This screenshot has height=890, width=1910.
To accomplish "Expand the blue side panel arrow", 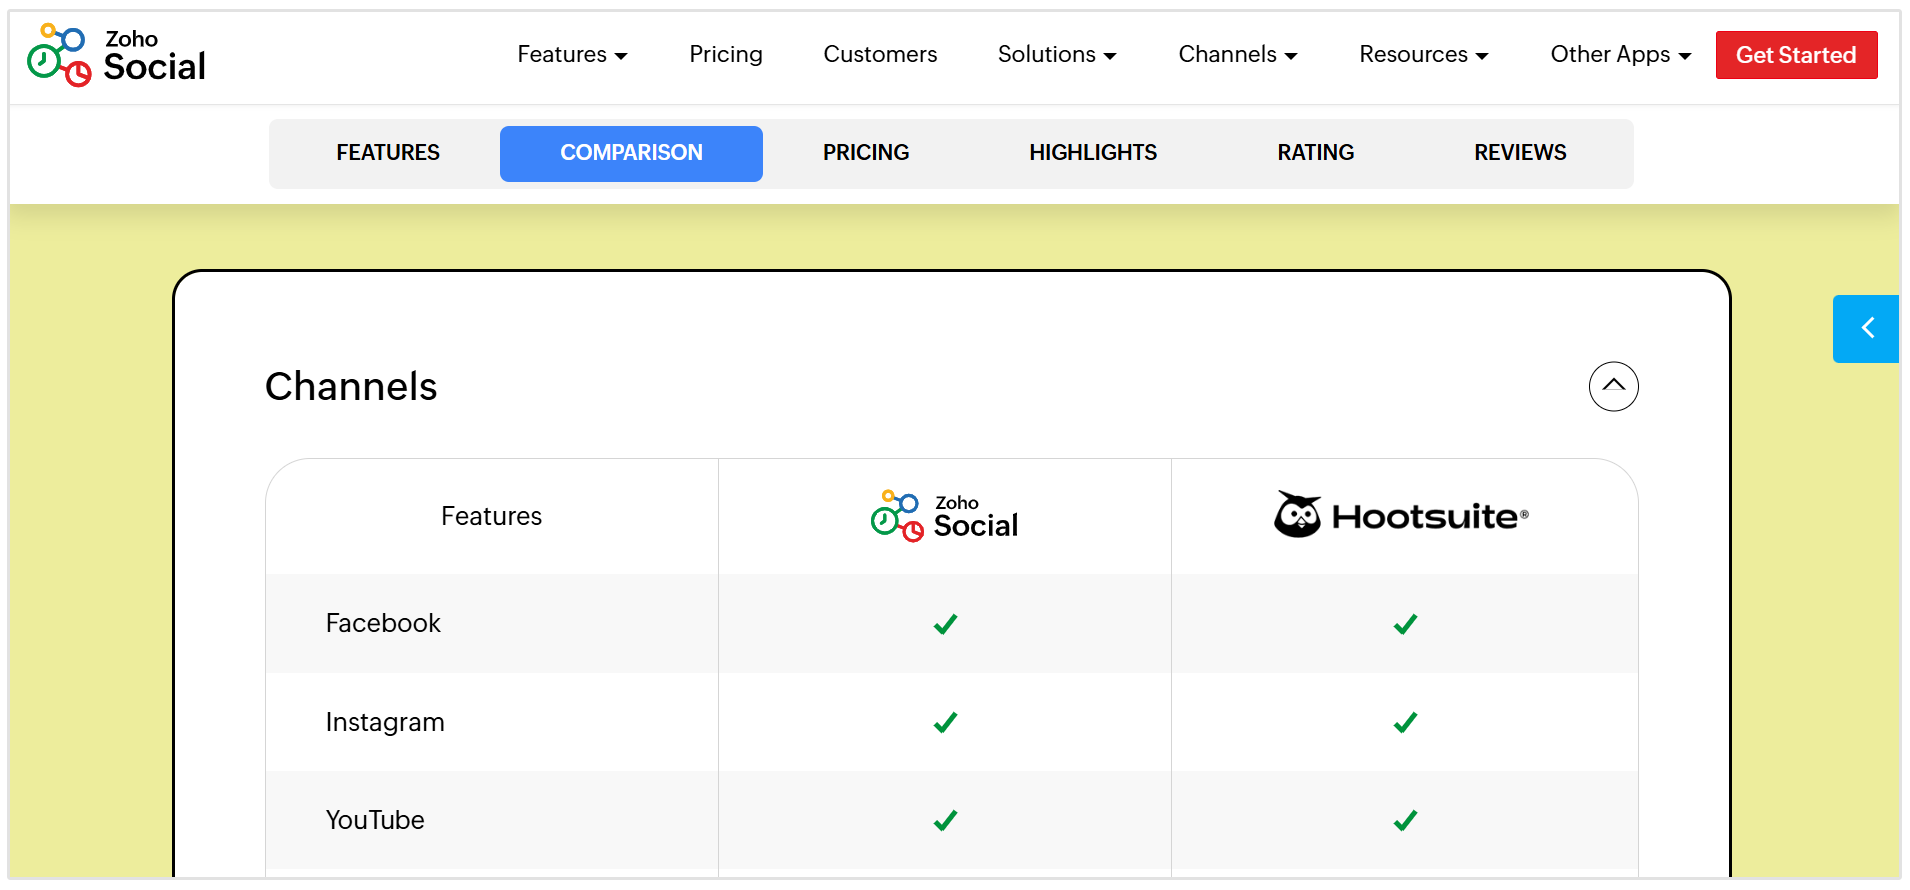I will click(x=1866, y=328).
